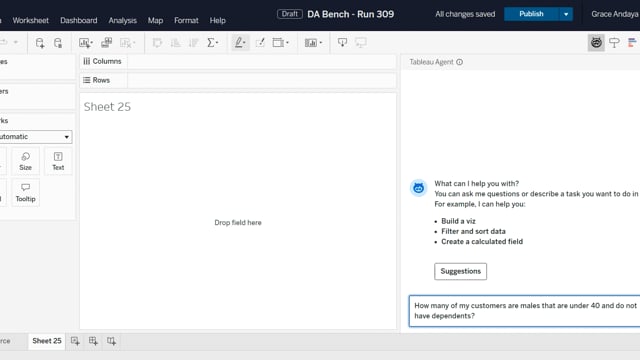This screenshot has width=640, height=360.
Task: Click the Draft badge
Action: click(x=290, y=14)
